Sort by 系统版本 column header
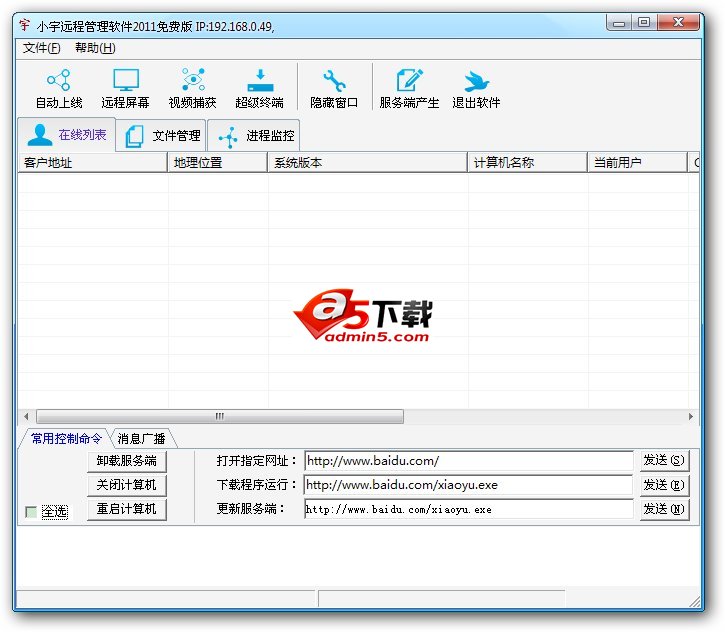Screen dimensions: 725x632 [367, 163]
